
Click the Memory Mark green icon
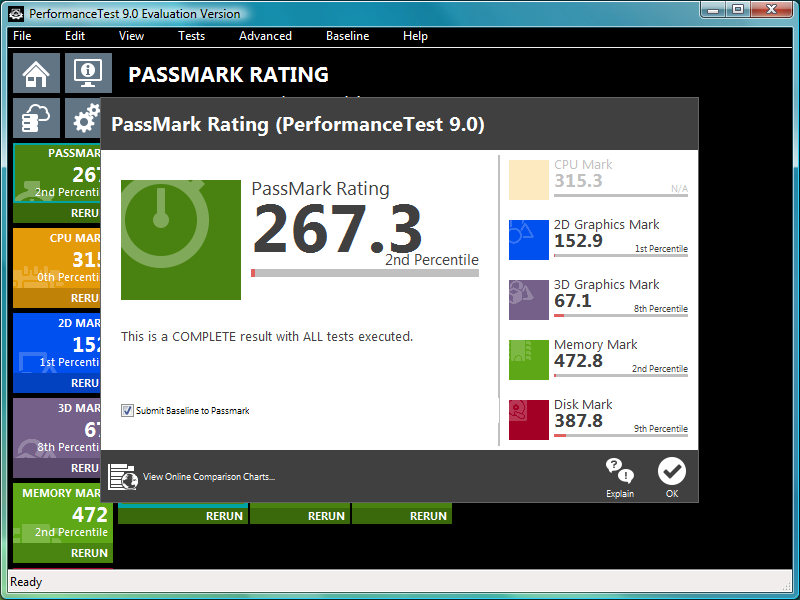529,360
